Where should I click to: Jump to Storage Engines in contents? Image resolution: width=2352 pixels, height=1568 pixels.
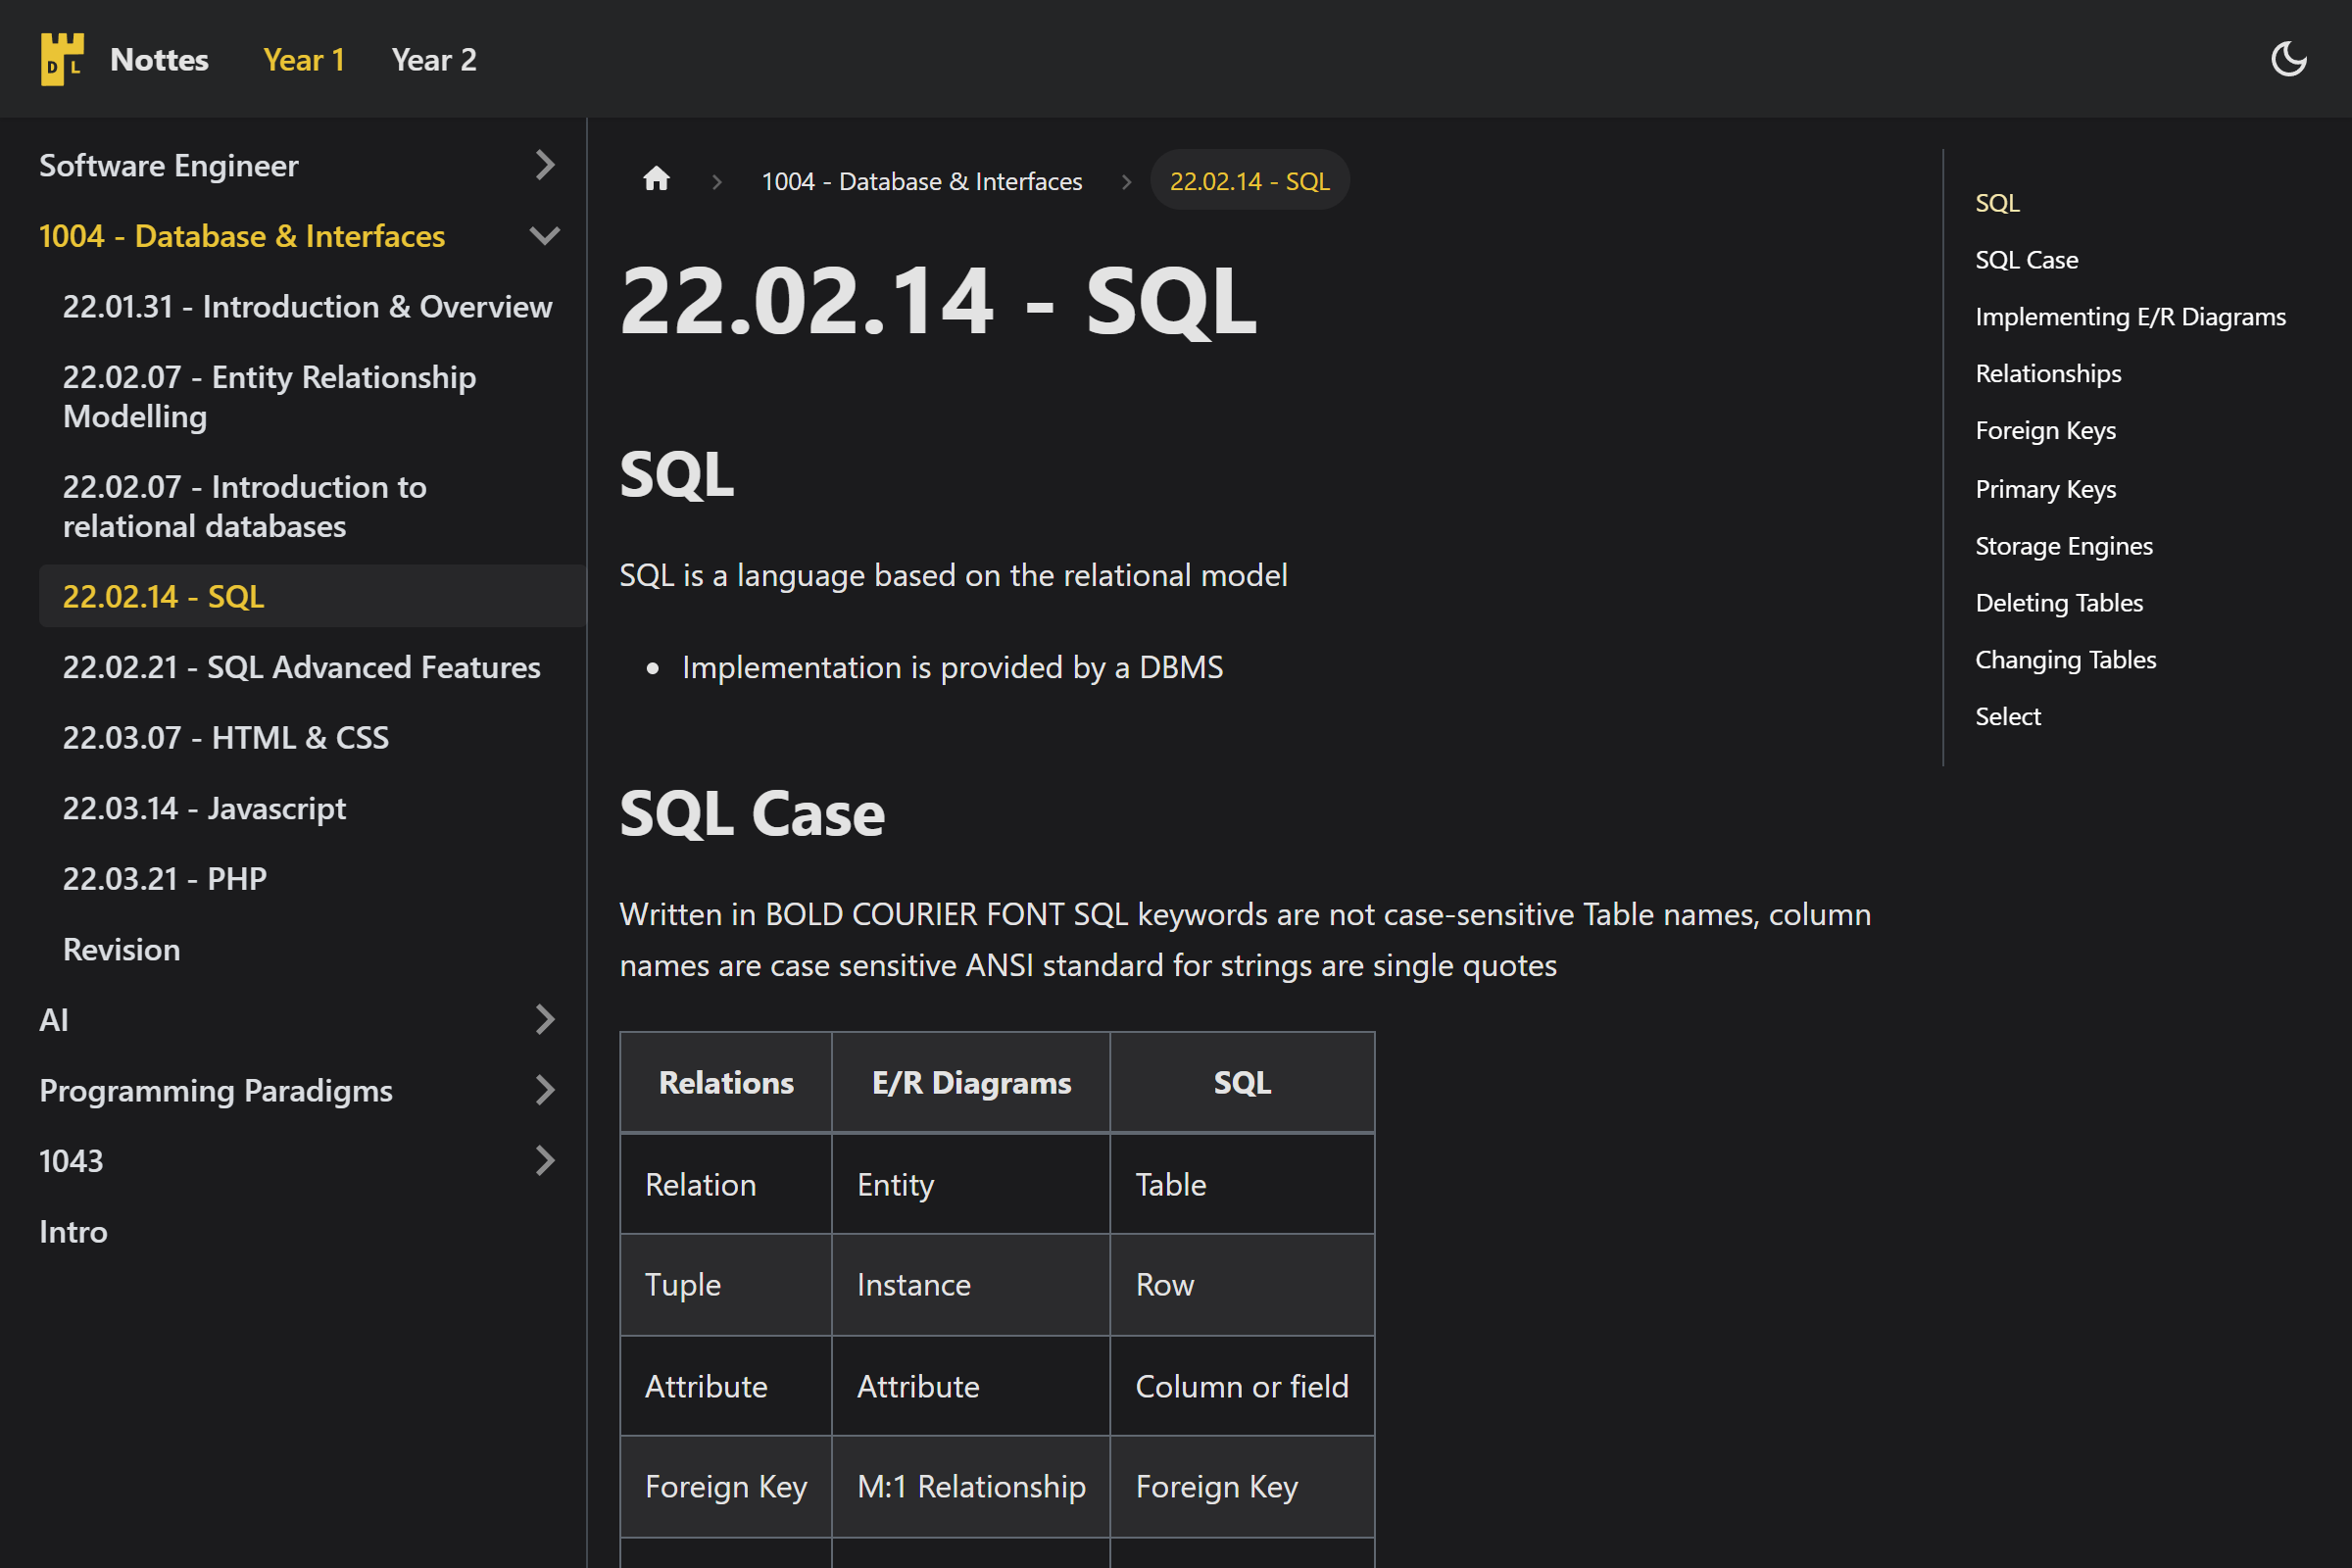(x=2063, y=546)
